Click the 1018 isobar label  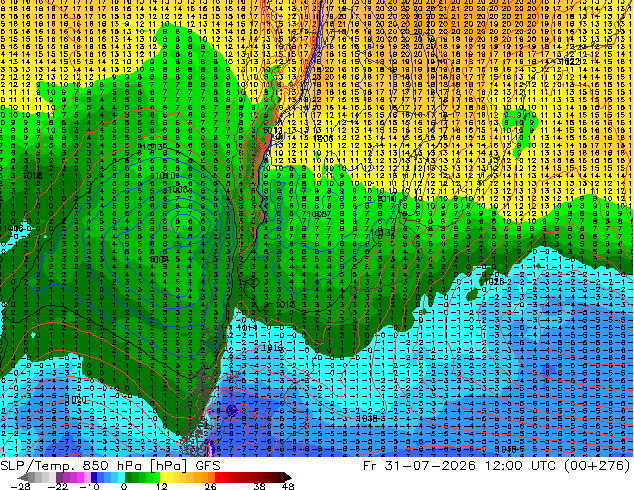32,175
